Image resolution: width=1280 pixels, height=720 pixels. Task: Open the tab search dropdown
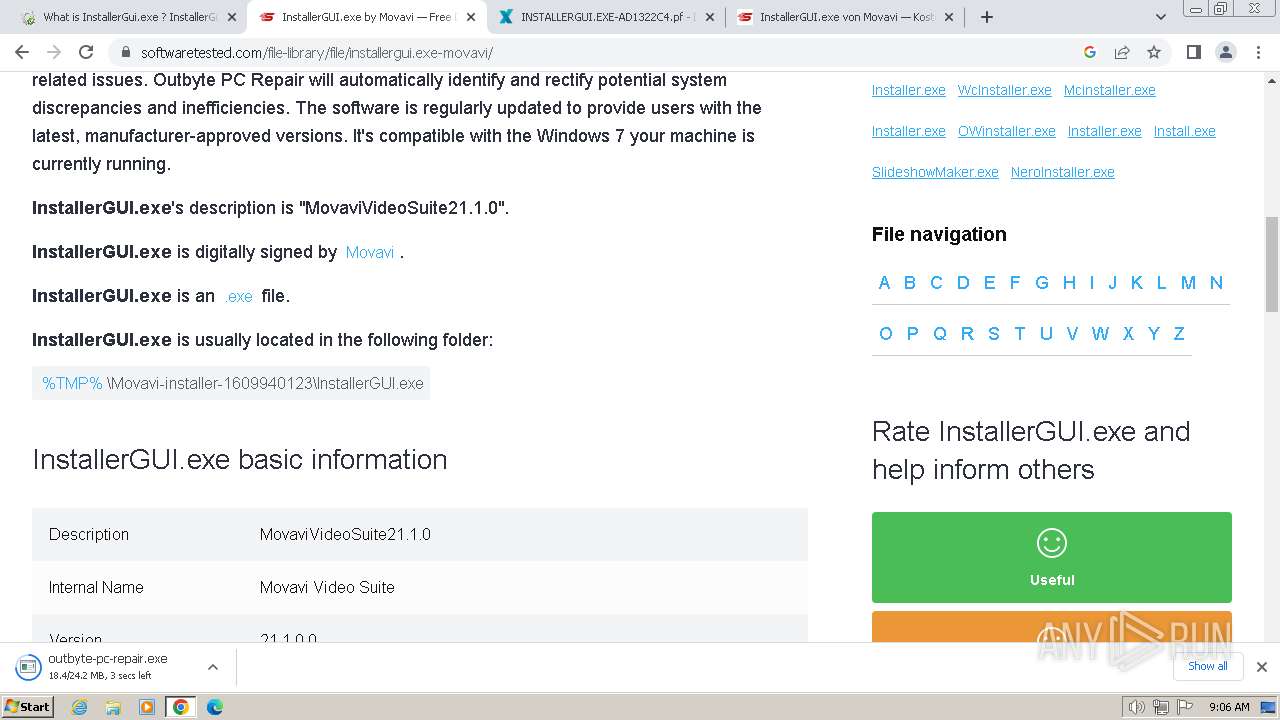[x=1161, y=17]
